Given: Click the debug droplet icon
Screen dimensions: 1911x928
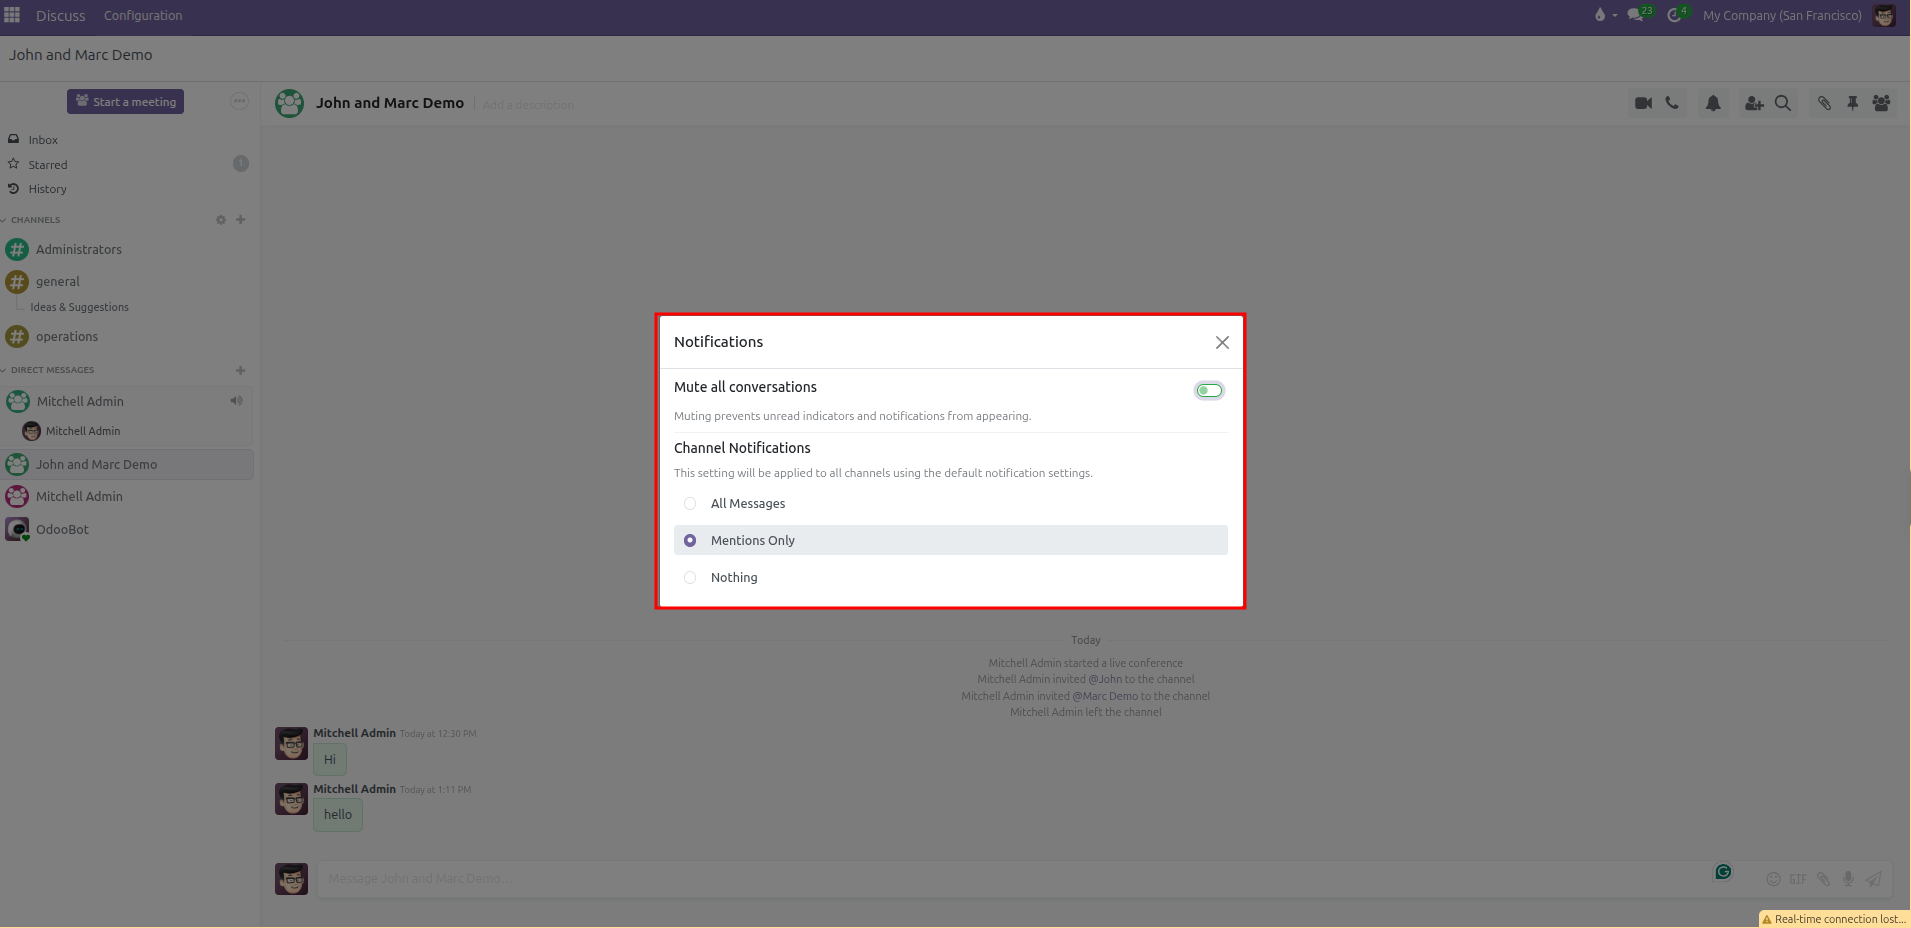Looking at the screenshot, I should tap(1600, 15).
